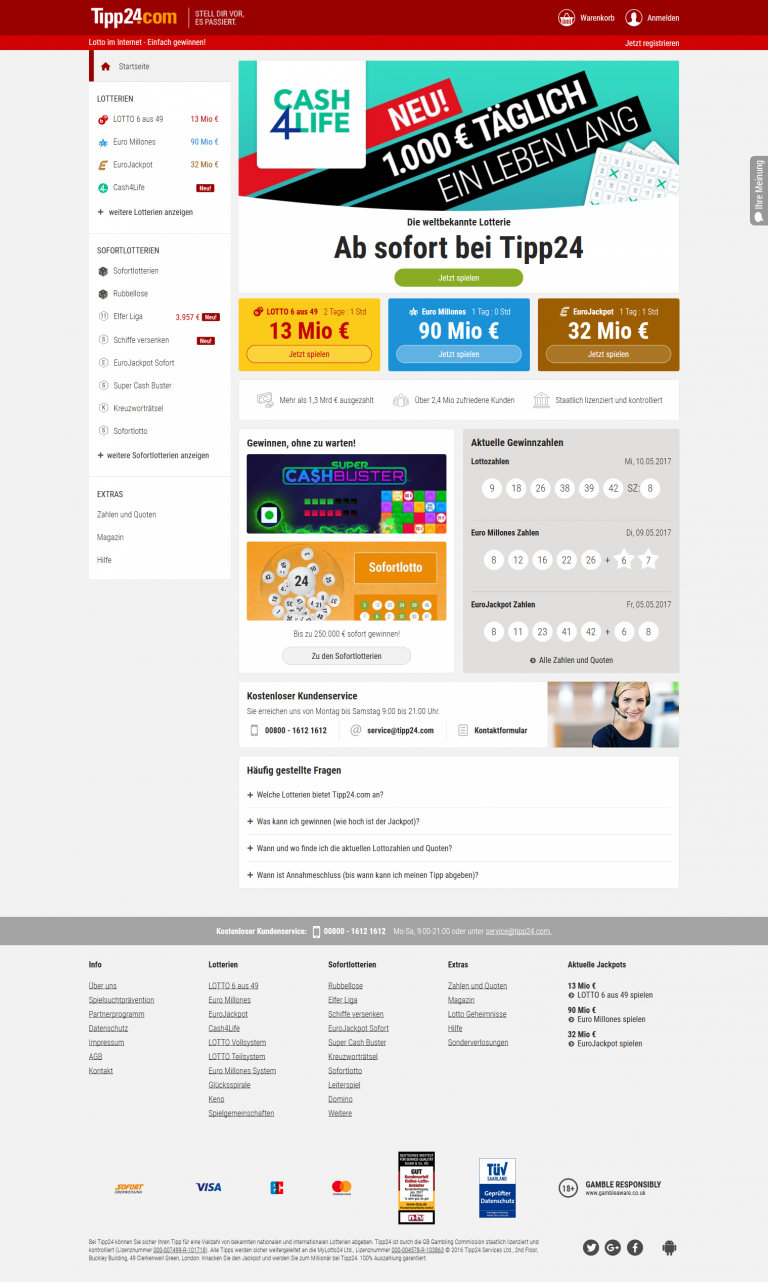Open Lotto Geheimnisse footer link
This screenshot has height=1282, width=768.
[477, 1014]
